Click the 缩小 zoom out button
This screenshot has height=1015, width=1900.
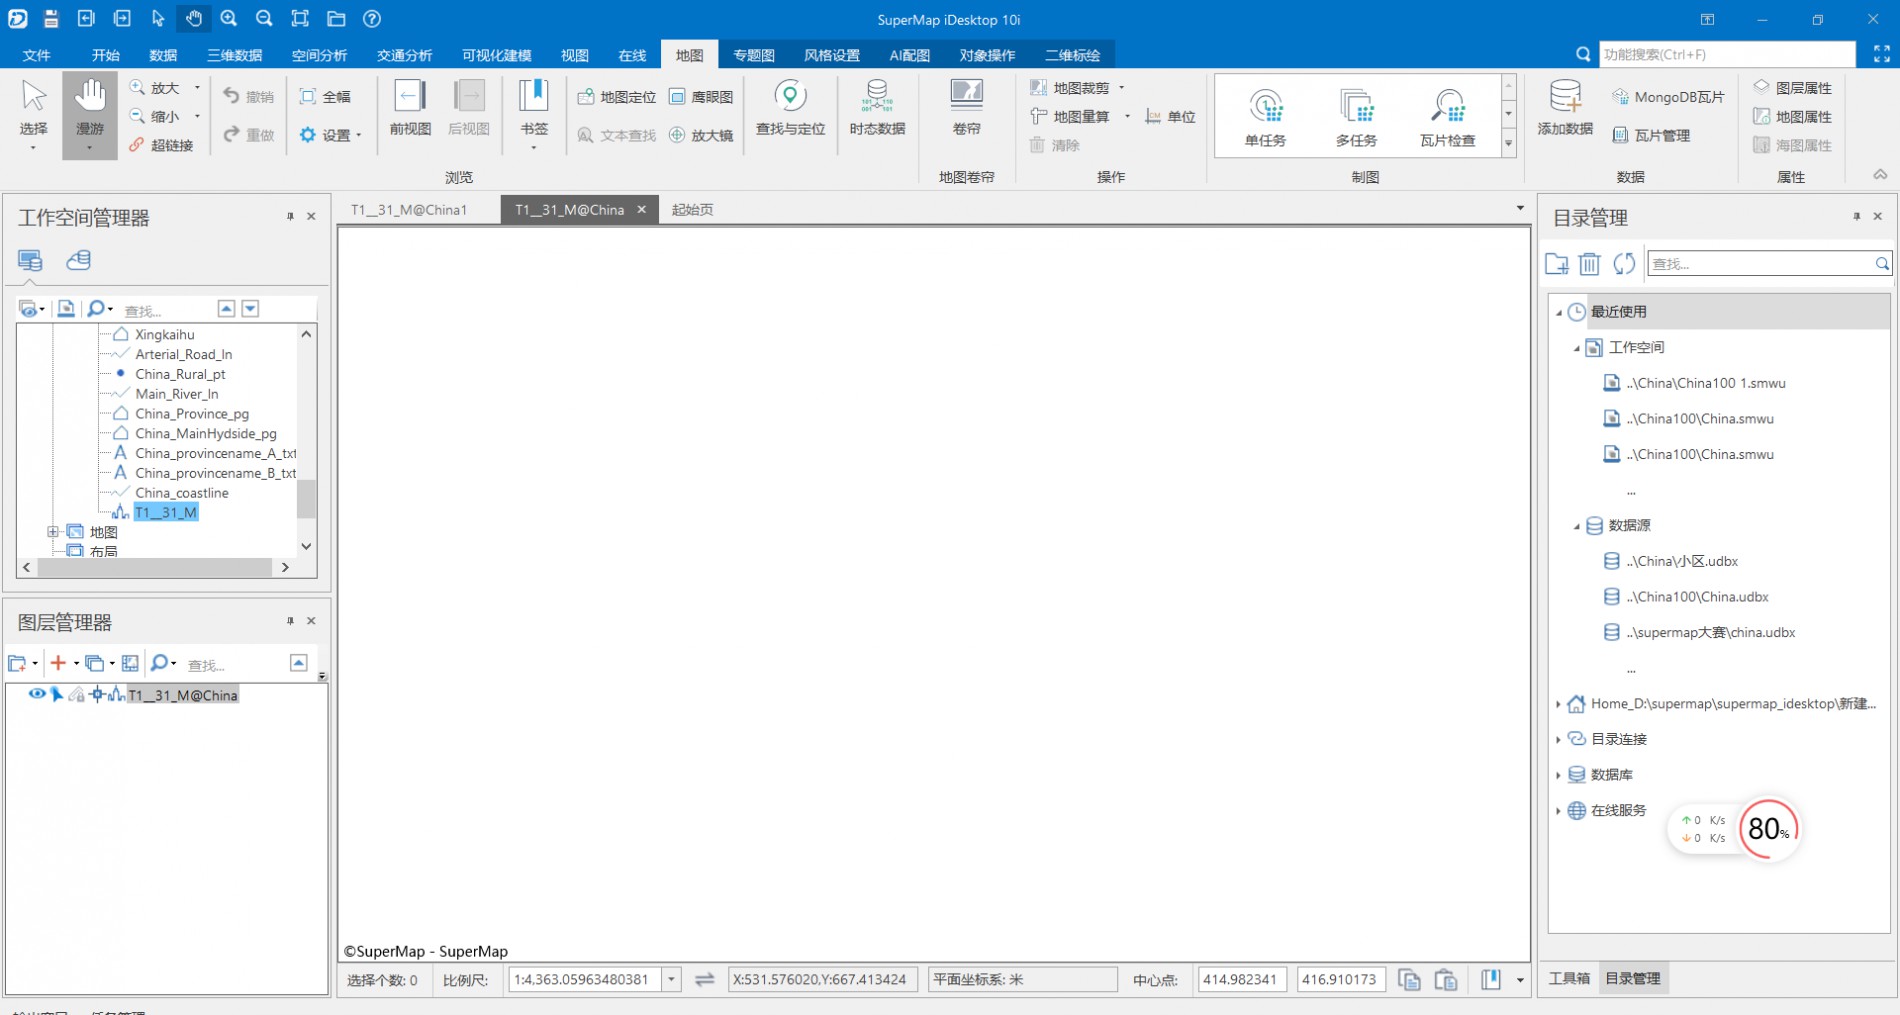click(x=155, y=116)
